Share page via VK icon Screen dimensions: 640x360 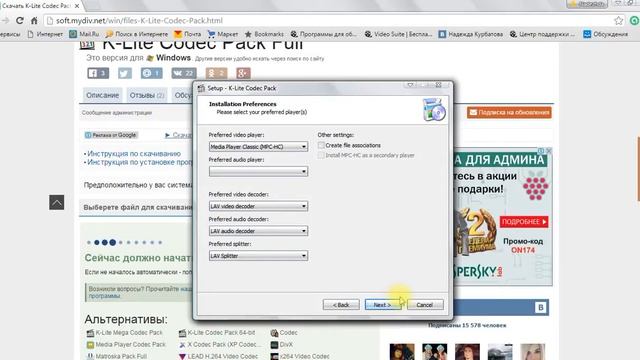(x=184, y=73)
